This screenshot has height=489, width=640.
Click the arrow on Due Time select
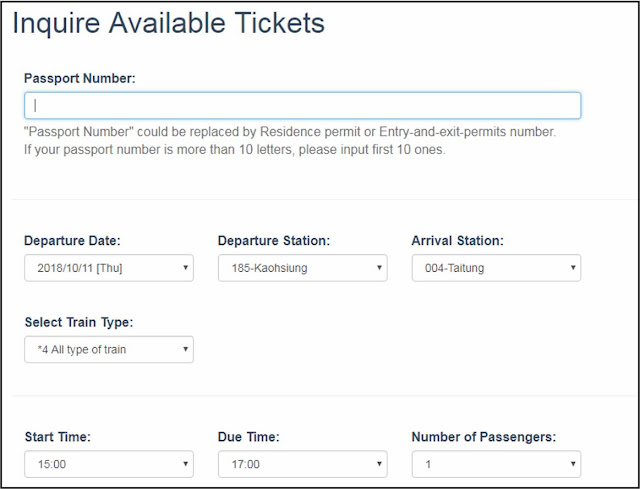pos(379,464)
